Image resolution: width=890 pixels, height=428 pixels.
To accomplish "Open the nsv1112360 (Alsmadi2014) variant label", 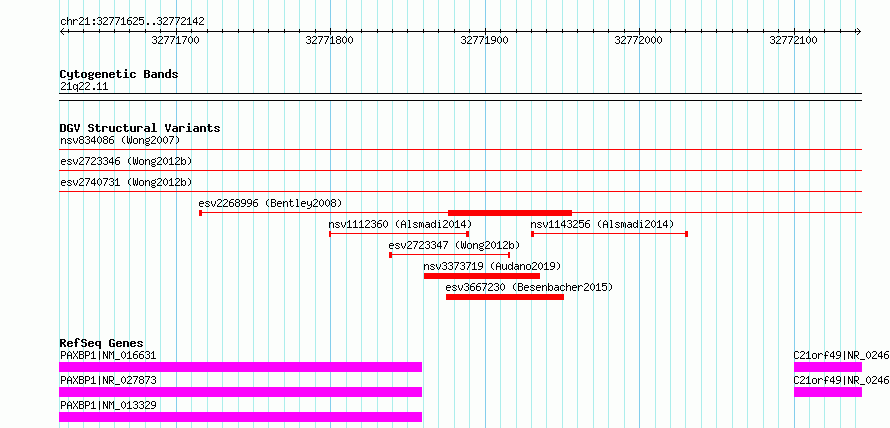I will pos(400,224).
